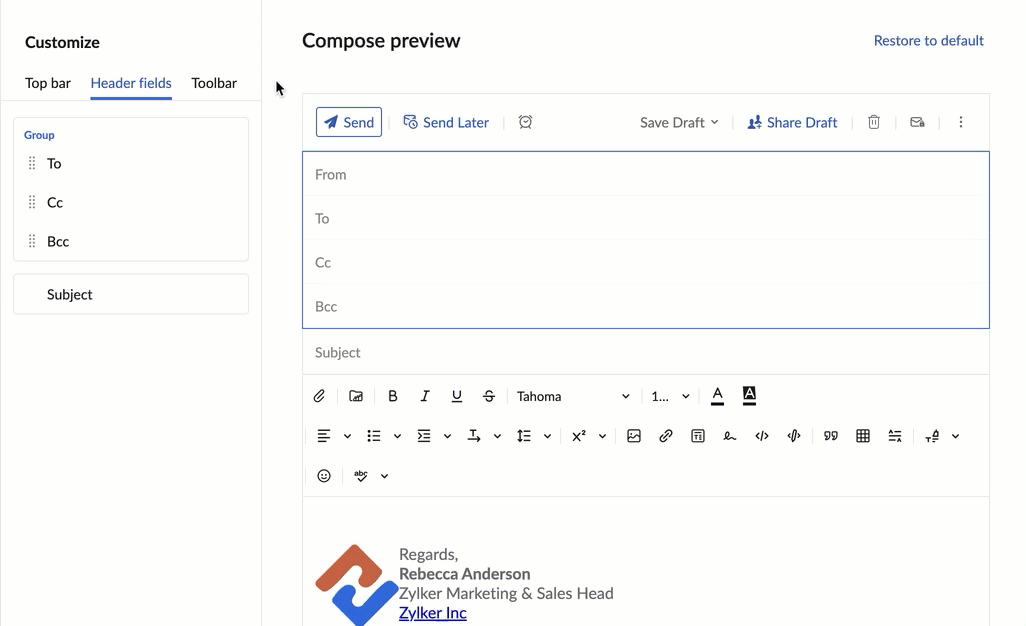
Task: Open the font color picker
Action: tap(717, 396)
